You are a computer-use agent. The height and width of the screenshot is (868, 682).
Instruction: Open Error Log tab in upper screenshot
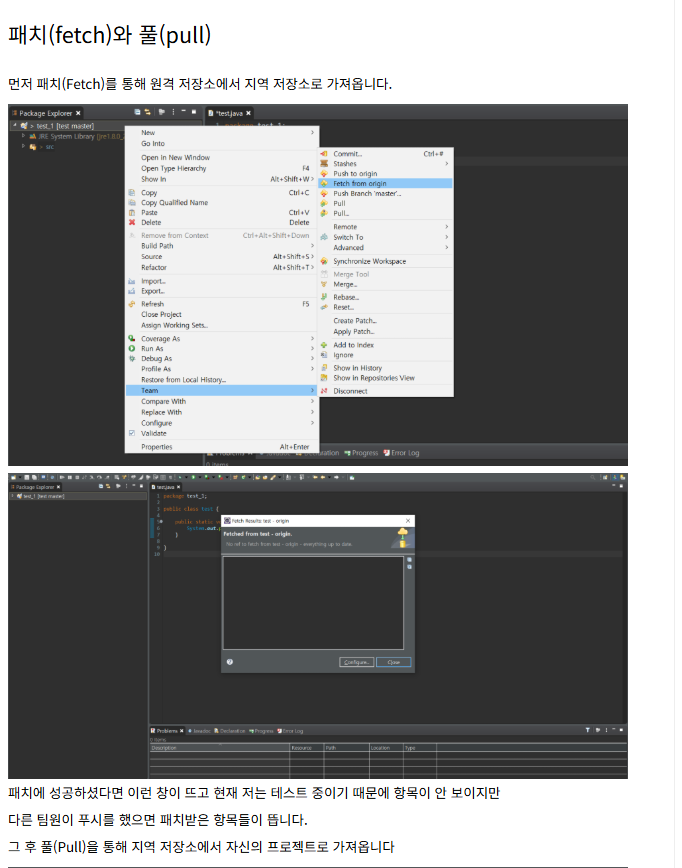(401, 453)
